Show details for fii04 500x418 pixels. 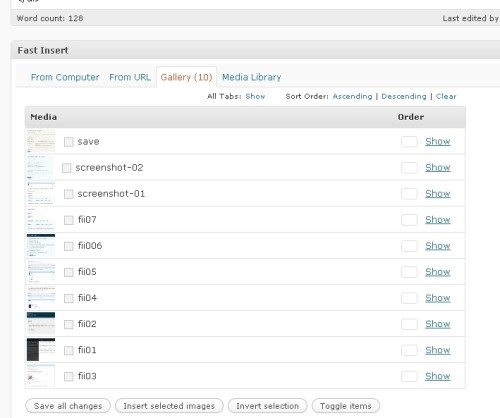coord(438,298)
